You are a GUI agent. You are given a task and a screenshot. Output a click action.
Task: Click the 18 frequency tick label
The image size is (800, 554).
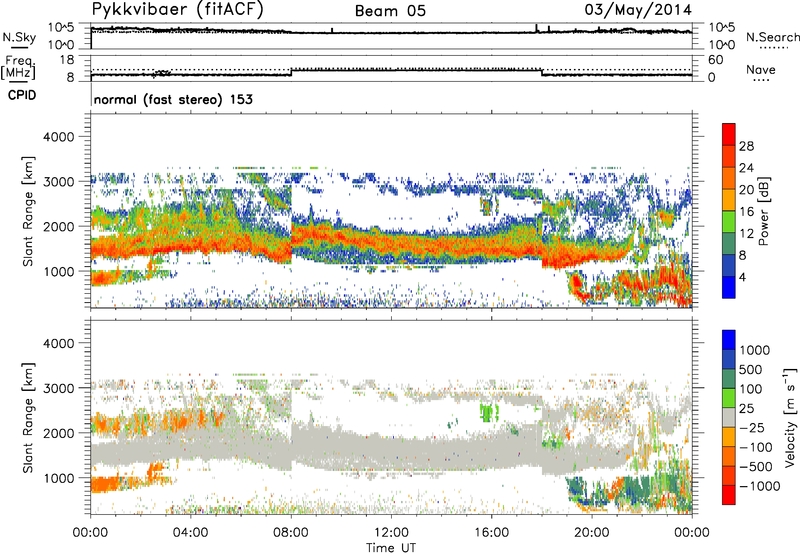67,60
